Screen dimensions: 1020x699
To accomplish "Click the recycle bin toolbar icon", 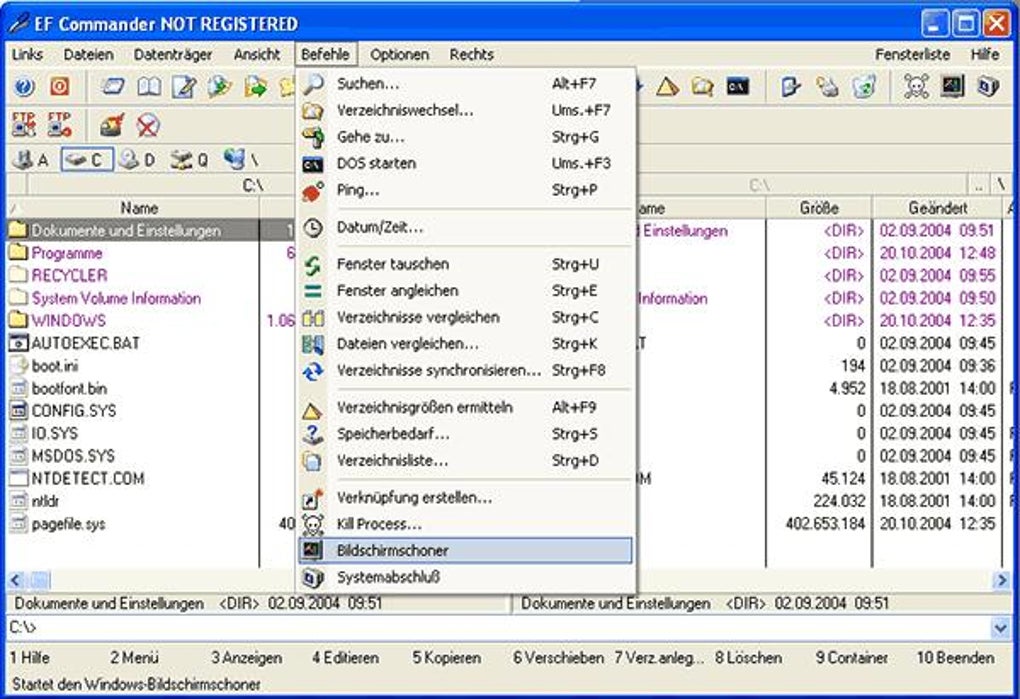I will [x=863, y=86].
